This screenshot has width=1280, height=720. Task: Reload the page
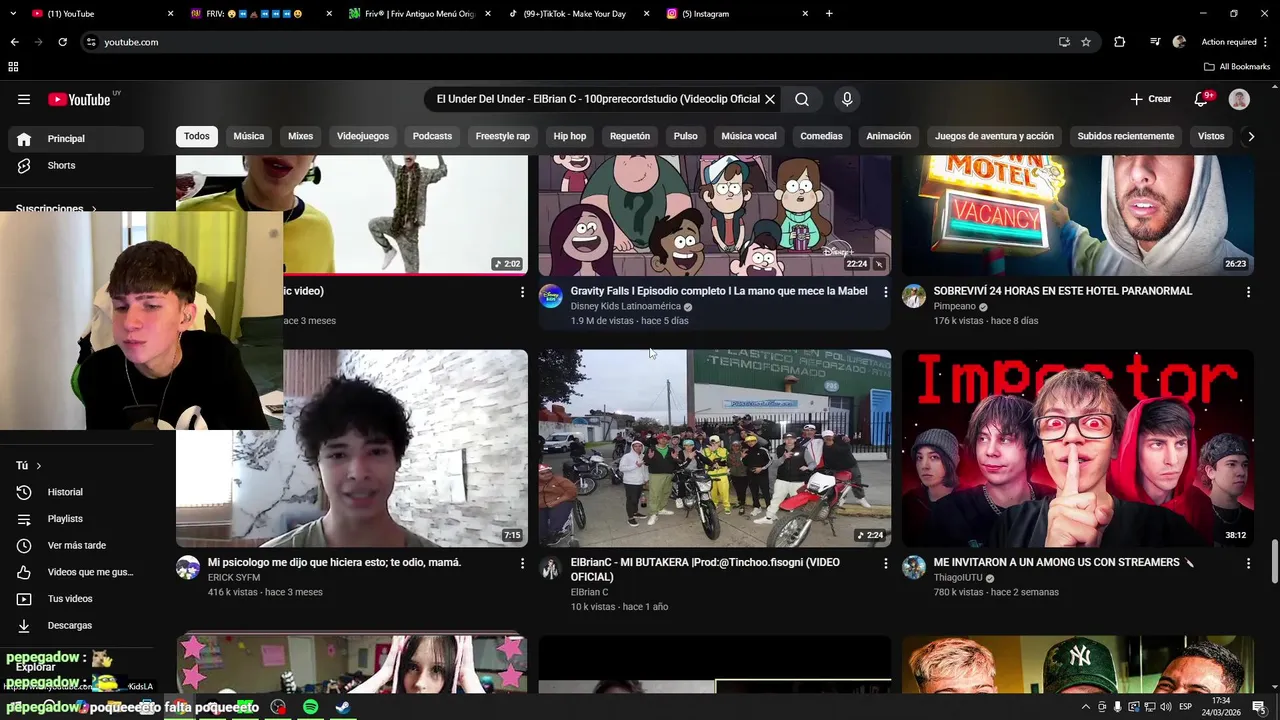click(x=62, y=42)
